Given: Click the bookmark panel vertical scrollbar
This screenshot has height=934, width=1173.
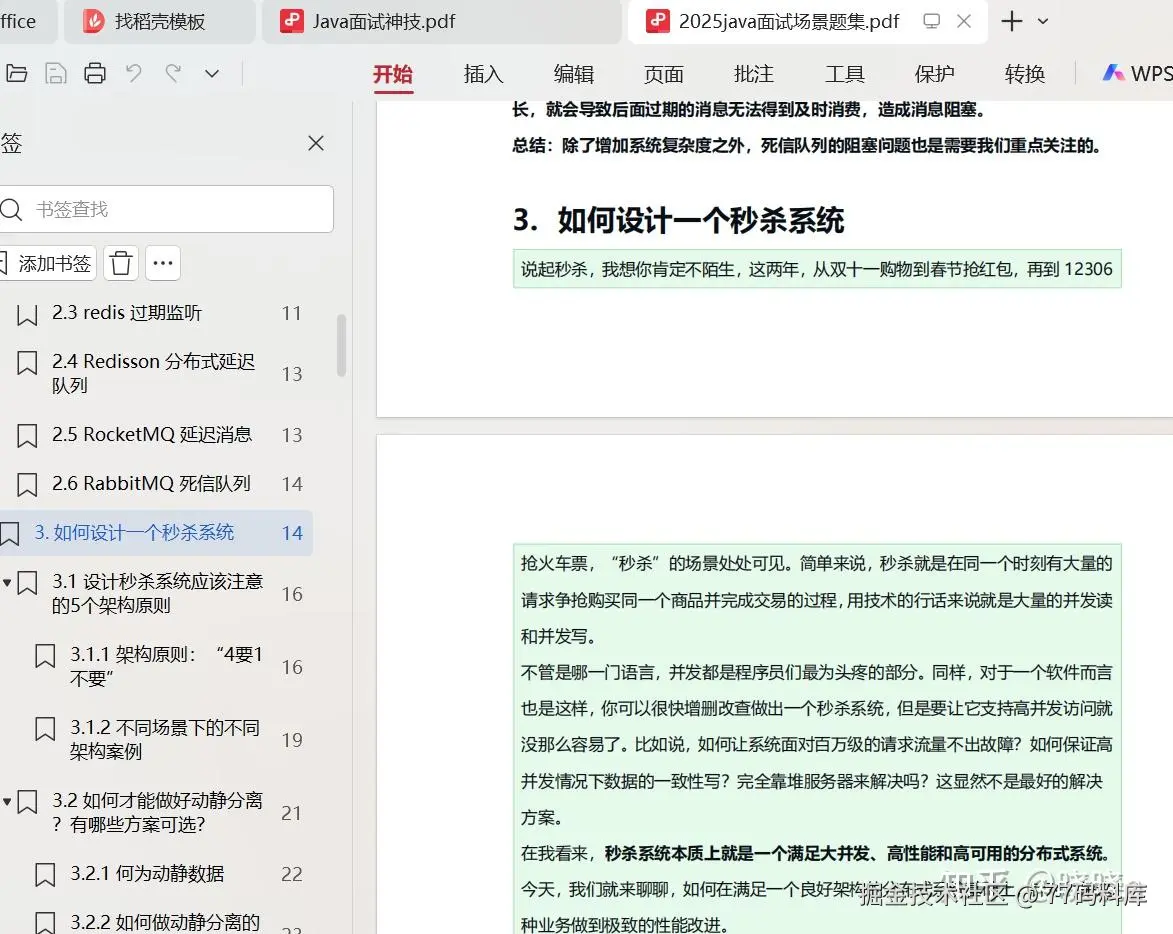Looking at the screenshot, I should 341,345.
